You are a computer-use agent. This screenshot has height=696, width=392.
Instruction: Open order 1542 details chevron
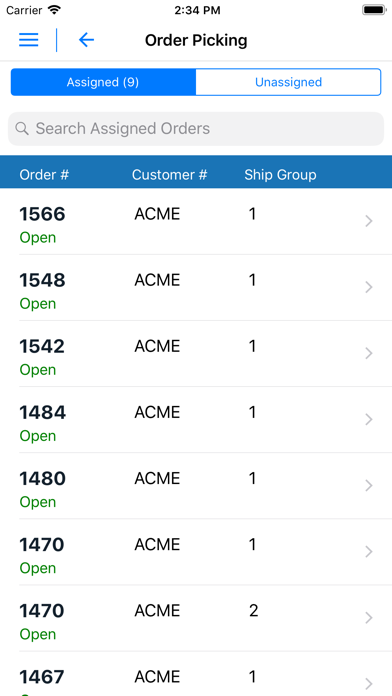(x=368, y=353)
